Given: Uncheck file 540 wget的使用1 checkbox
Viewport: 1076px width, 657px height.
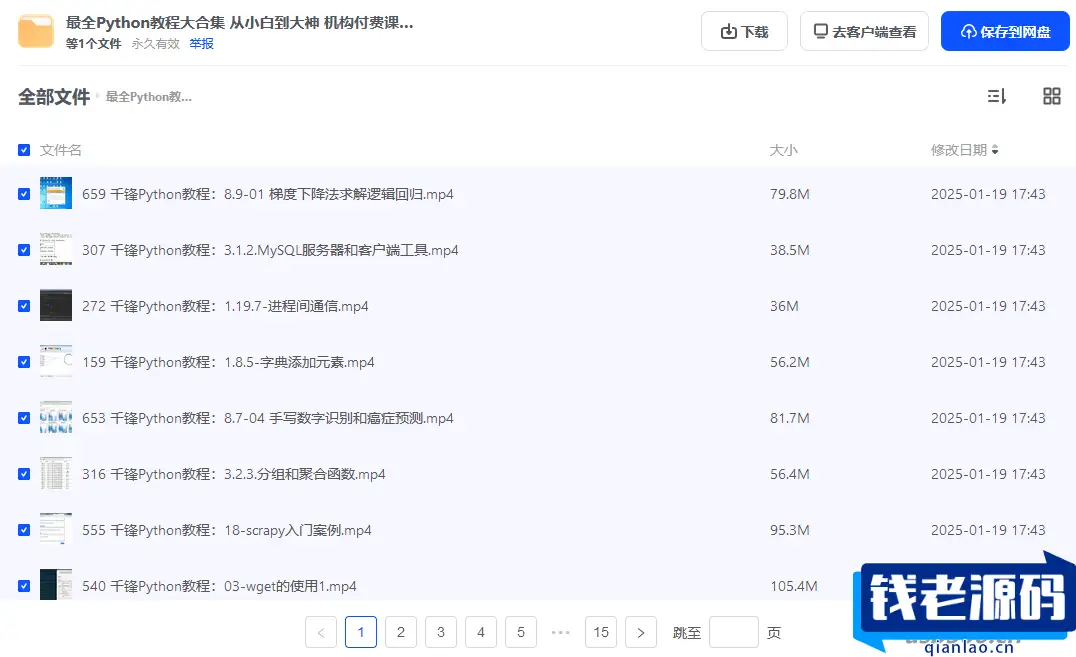Looking at the screenshot, I should coord(24,586).
